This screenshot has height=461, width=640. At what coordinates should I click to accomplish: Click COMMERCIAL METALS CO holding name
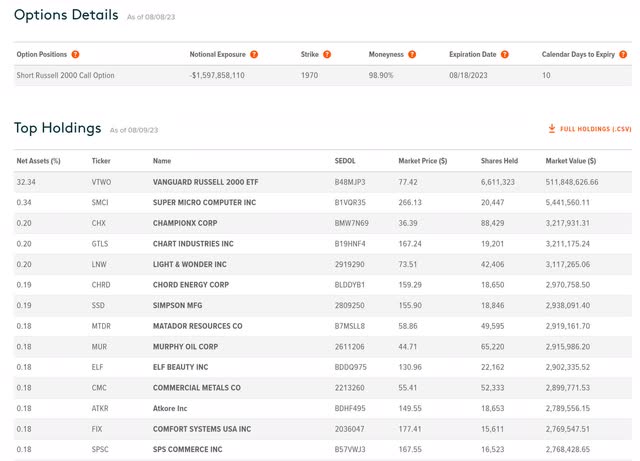pos(197,388)
